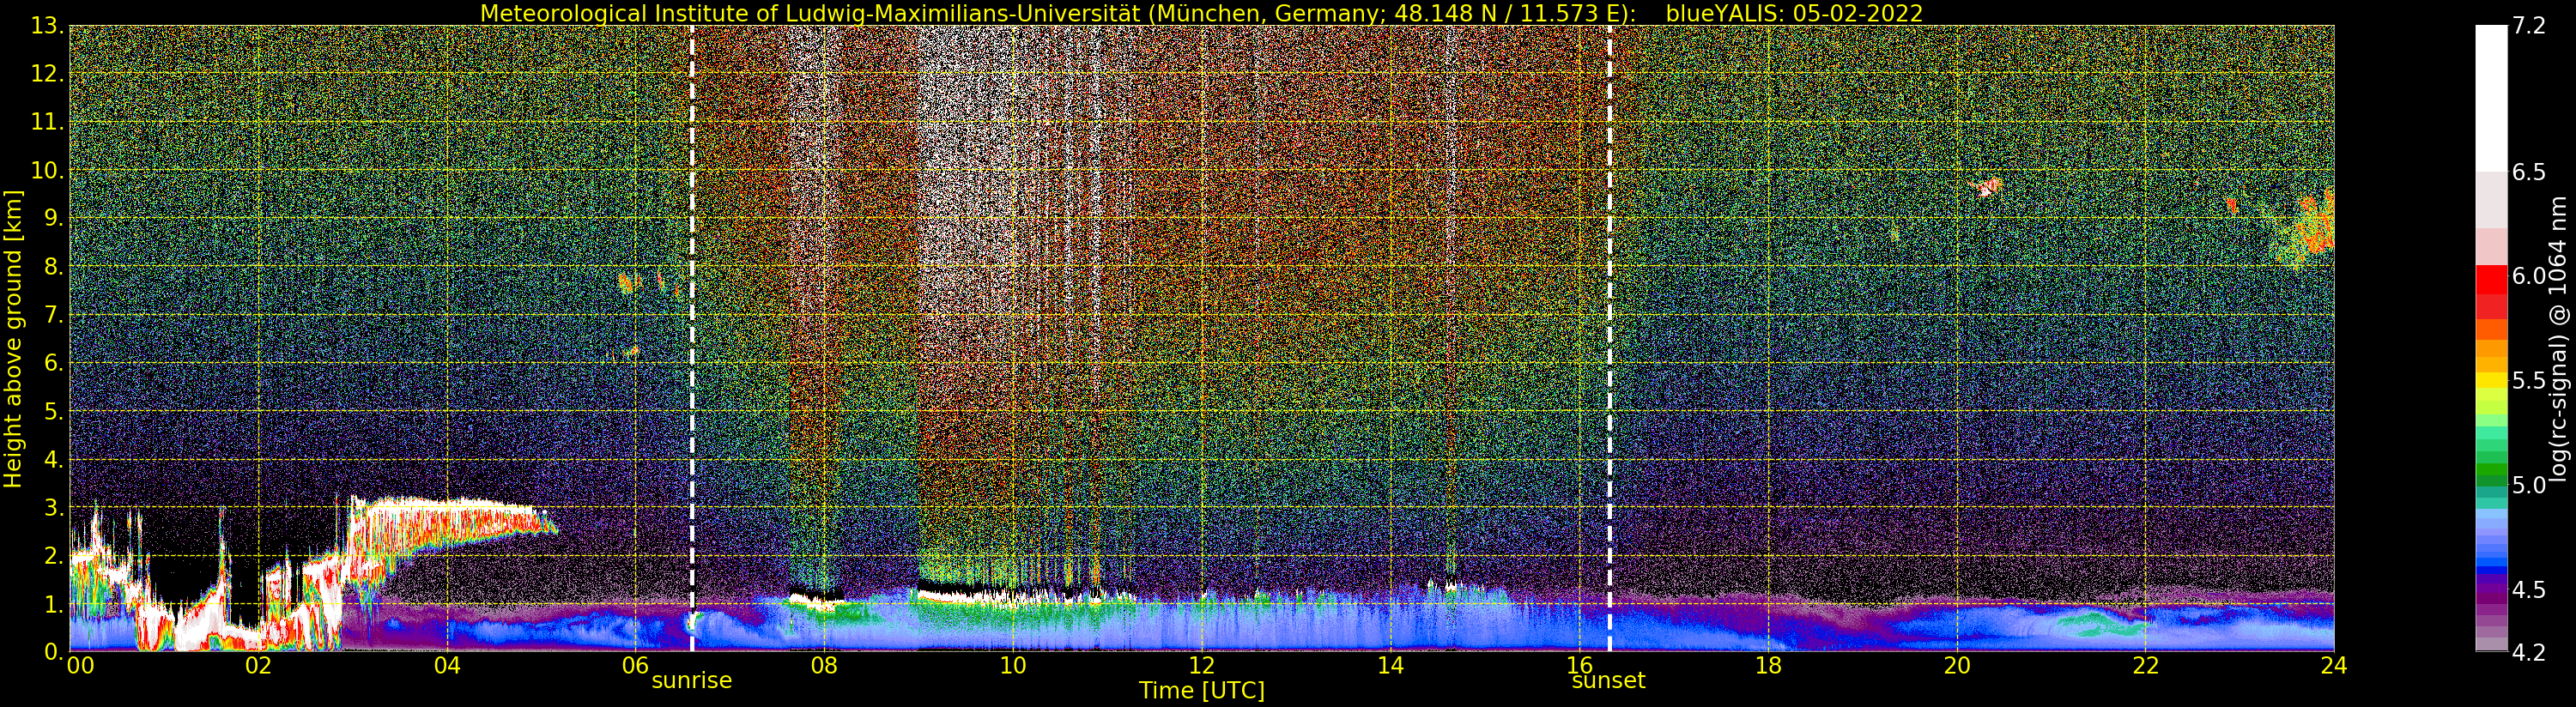Click the time axis tick label '20'
Screen dimensions: 2576x707
[1956, 665]
